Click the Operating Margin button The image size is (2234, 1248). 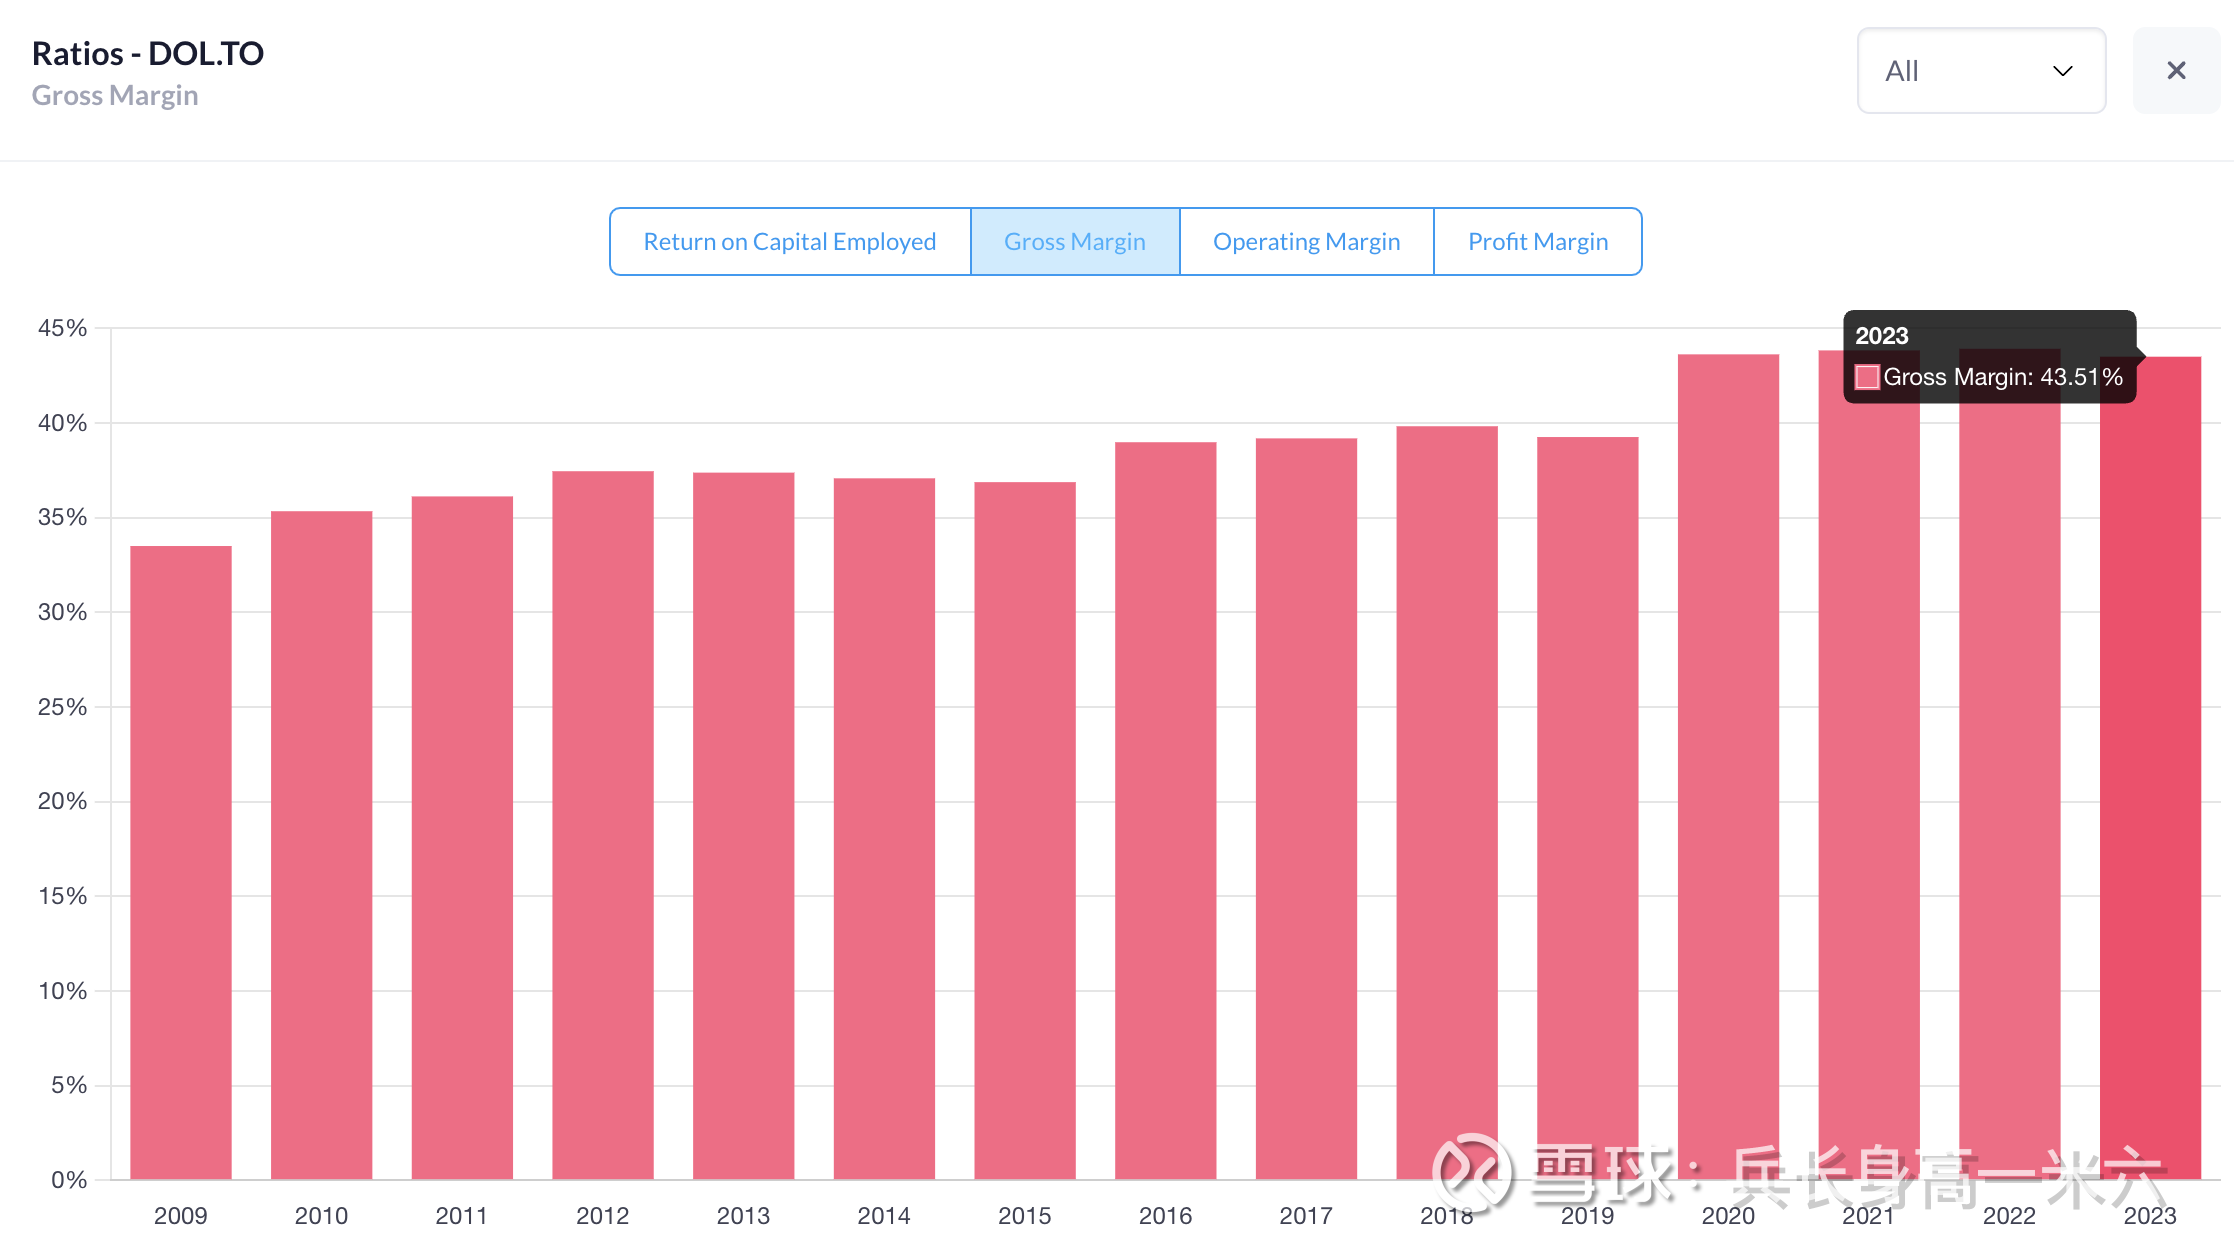[x=1304, y=239]
